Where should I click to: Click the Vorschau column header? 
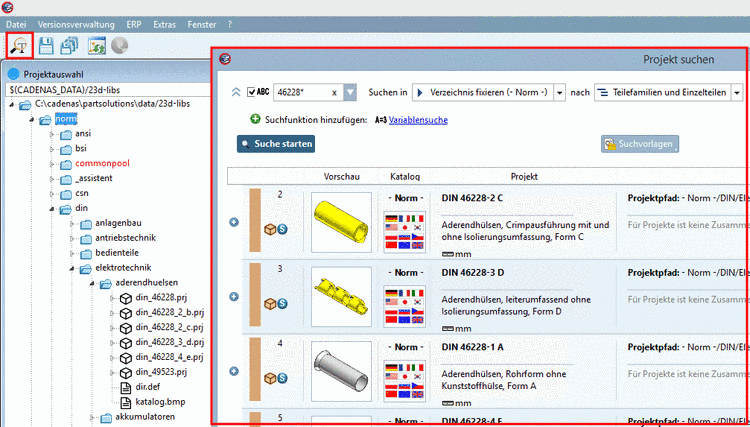(x=342, y=176)
